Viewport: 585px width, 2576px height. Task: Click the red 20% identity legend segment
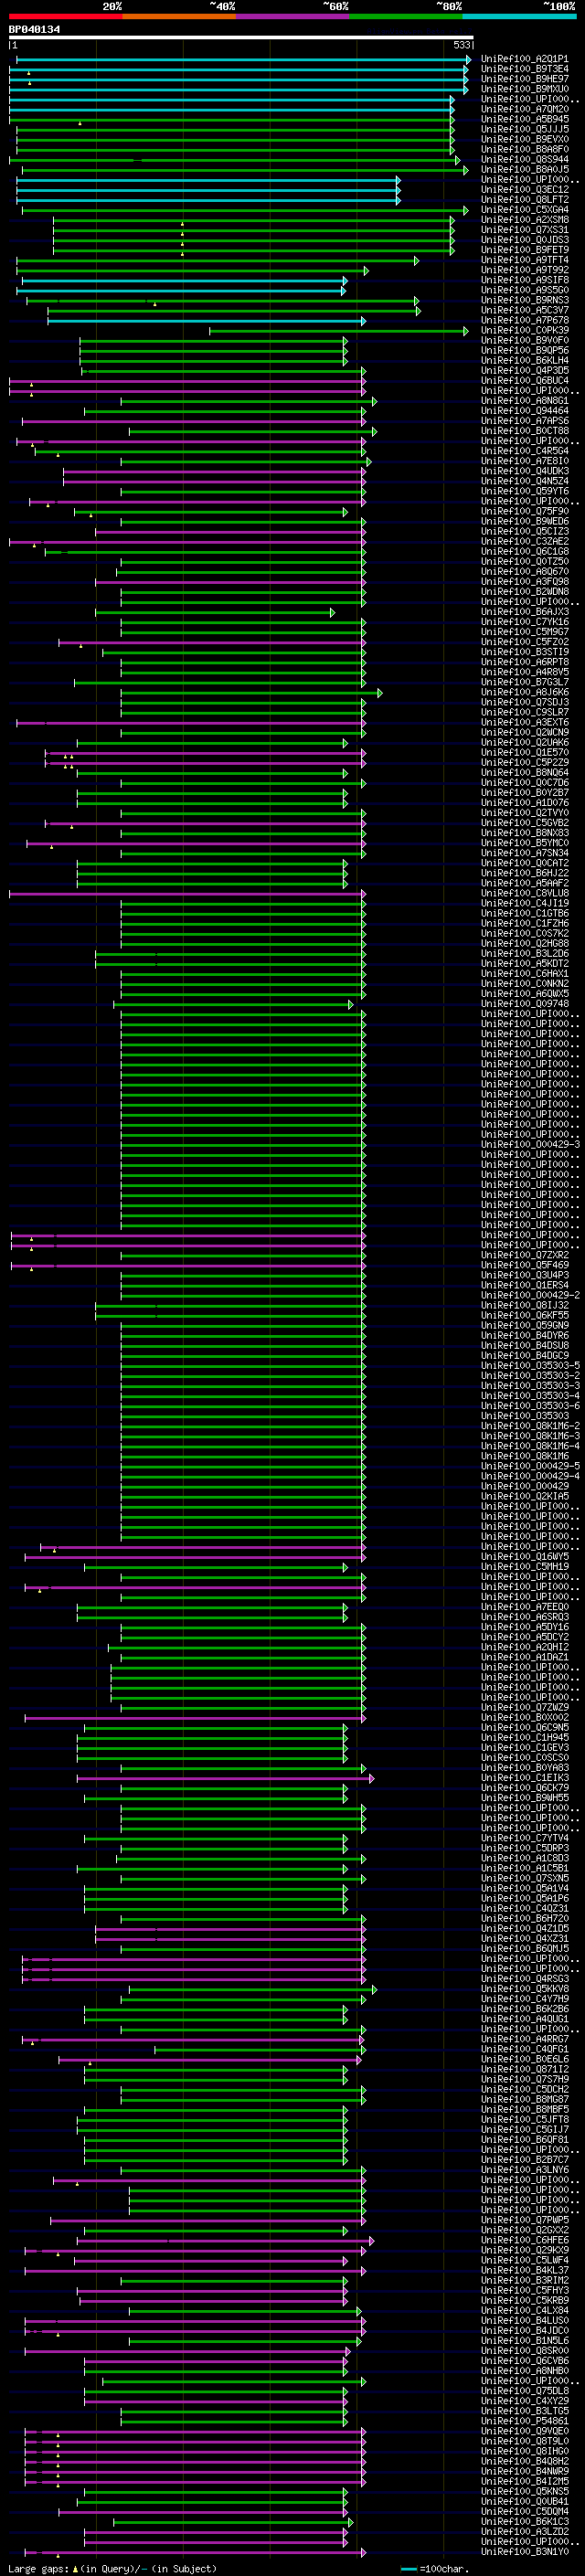tap(65, 16)
